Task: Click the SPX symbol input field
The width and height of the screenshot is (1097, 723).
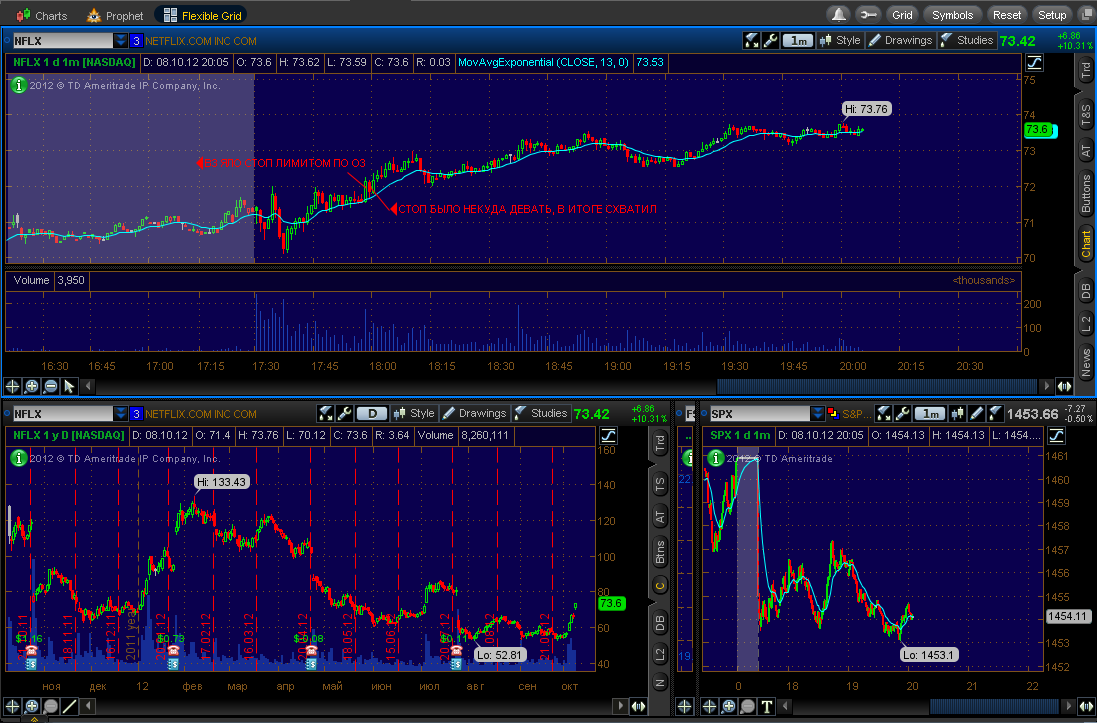Action: click(x=760, y=414)
